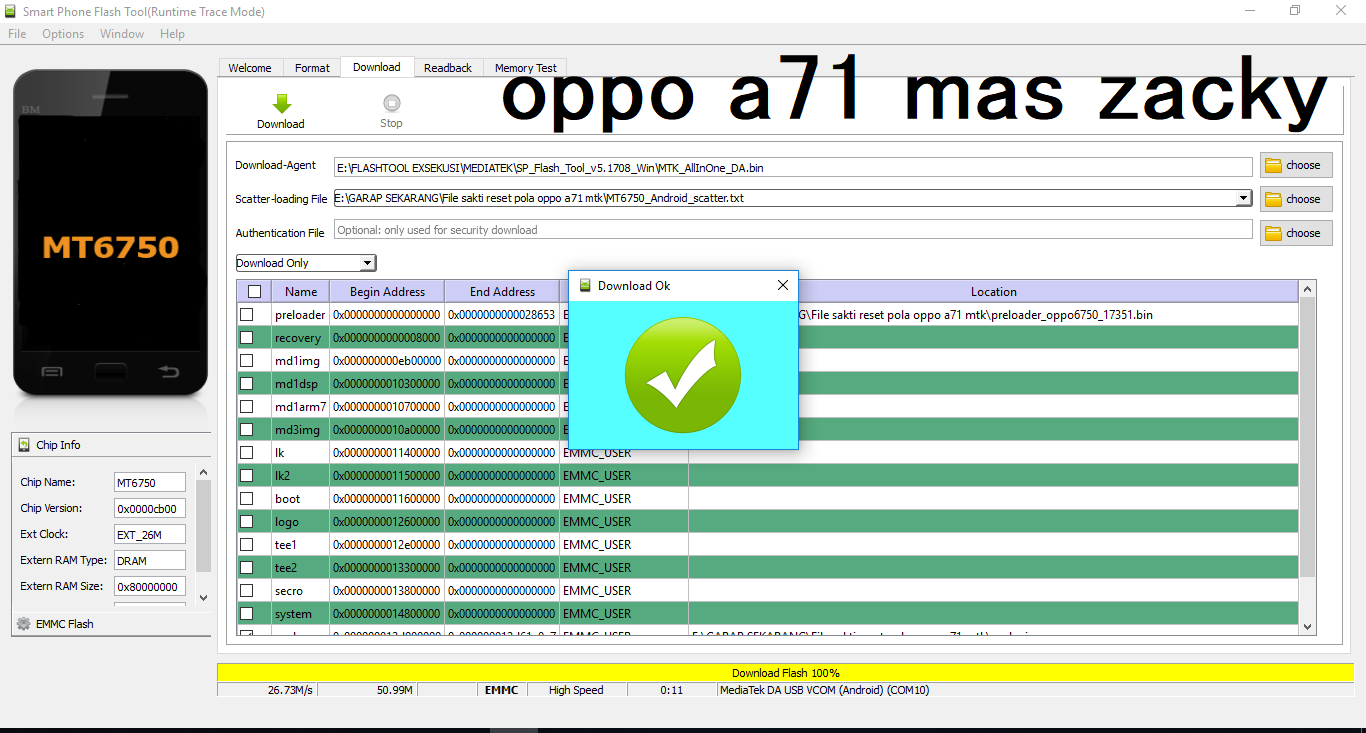The image size is (1366, 733).
Task: Click the Extern RAM Size field 0x80000000
Action: (149, 586)
